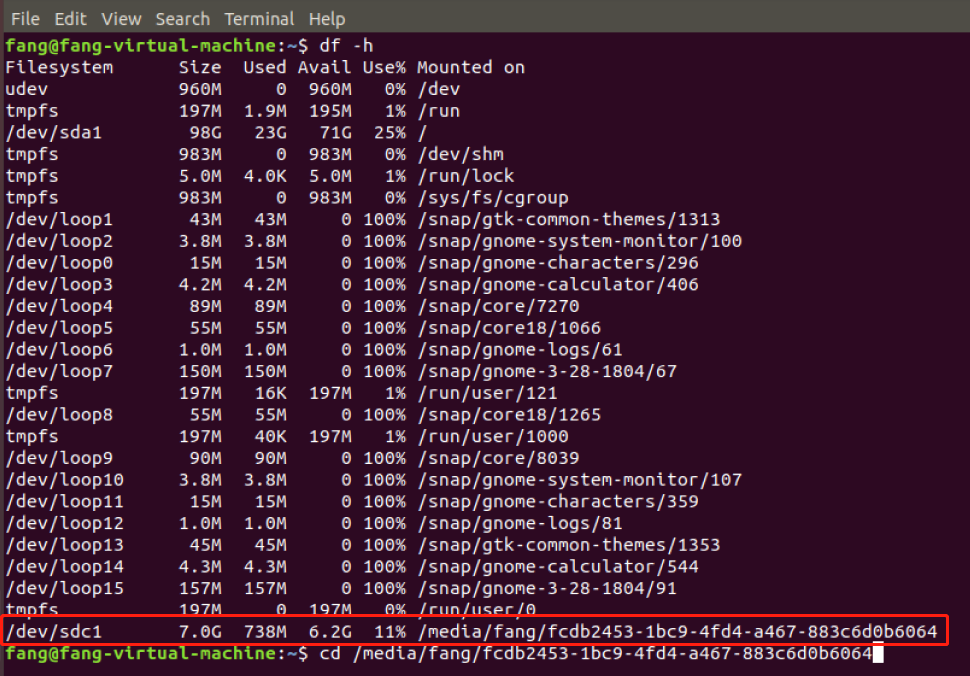Viewport: 970px width, 676px height.
Task: Click the '89M' size of loop4
Action: 205,306
